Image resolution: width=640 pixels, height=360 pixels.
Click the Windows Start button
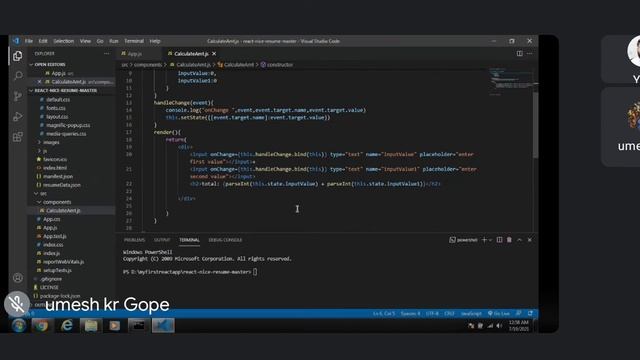[x=18, y=326]
